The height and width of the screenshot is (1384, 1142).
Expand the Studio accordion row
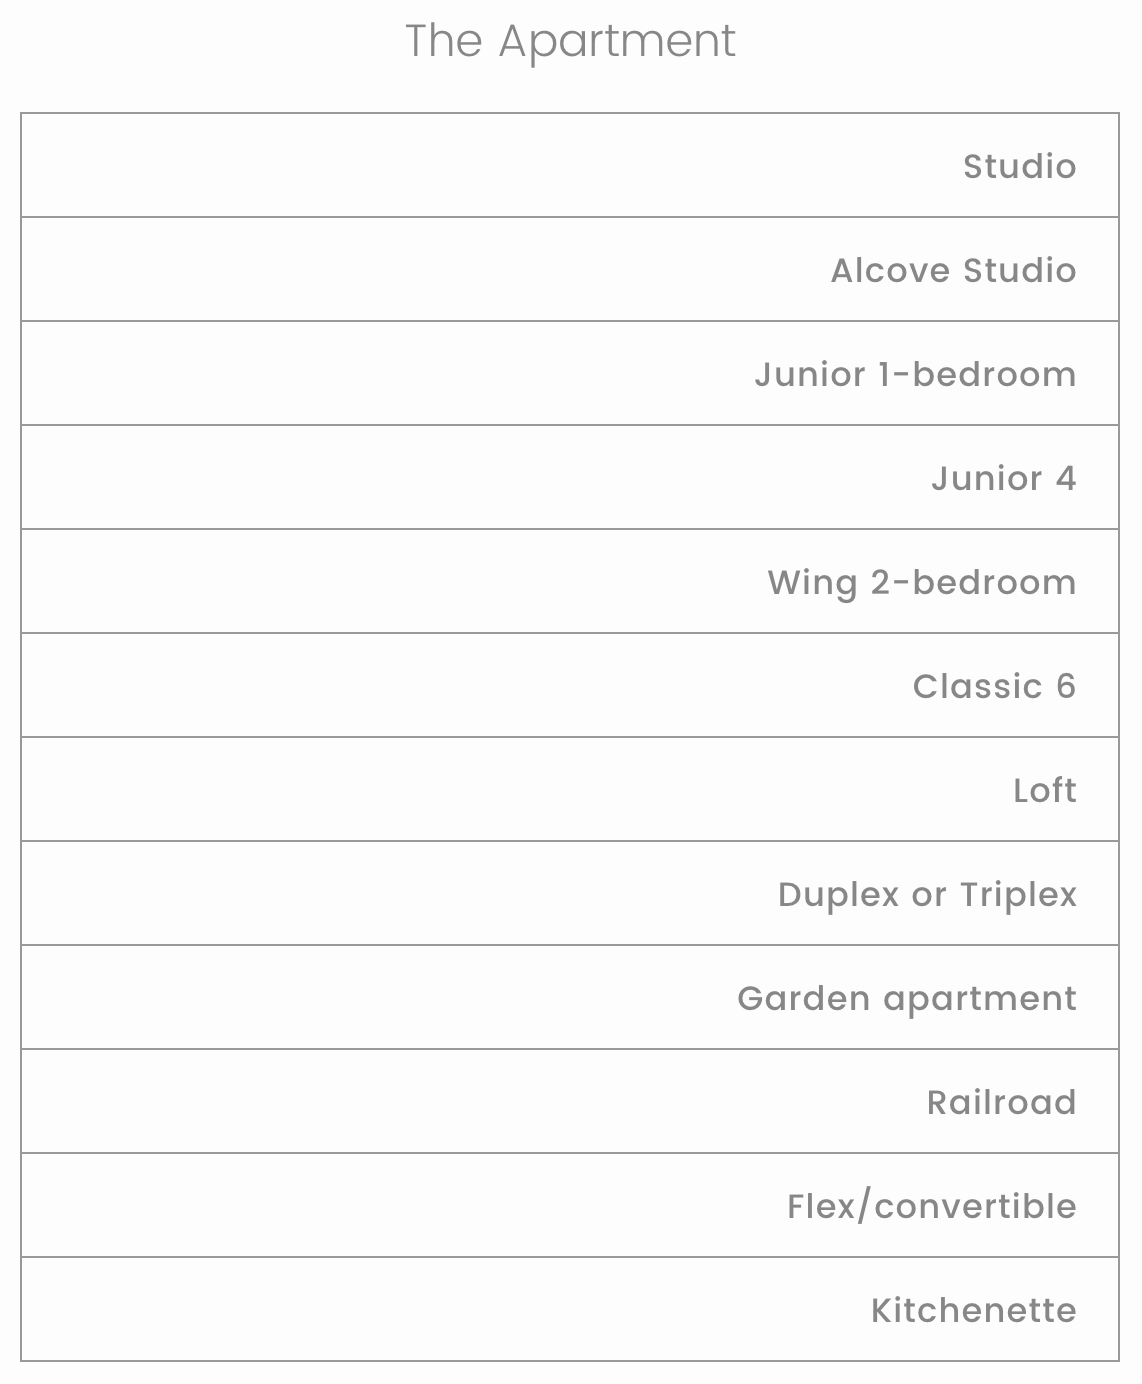(x=570, y=166)
